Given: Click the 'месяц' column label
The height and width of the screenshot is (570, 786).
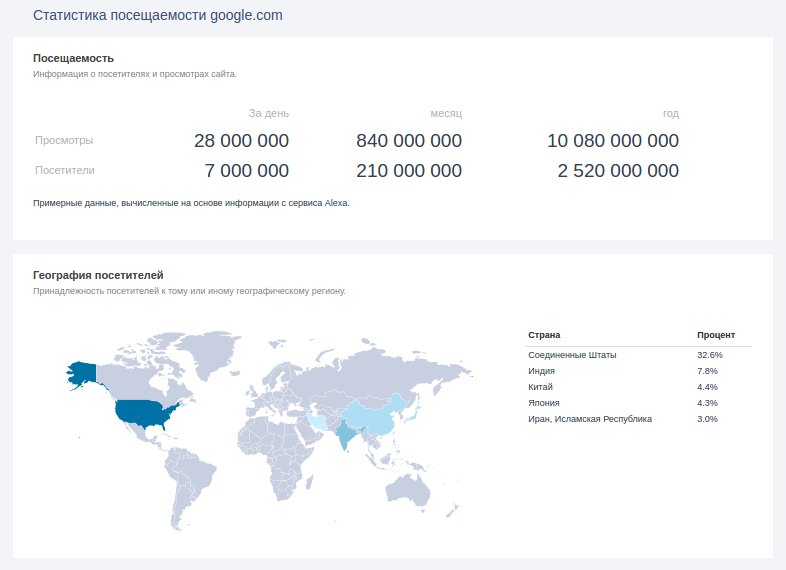Looking at the screenshot, I should point(446,113).
